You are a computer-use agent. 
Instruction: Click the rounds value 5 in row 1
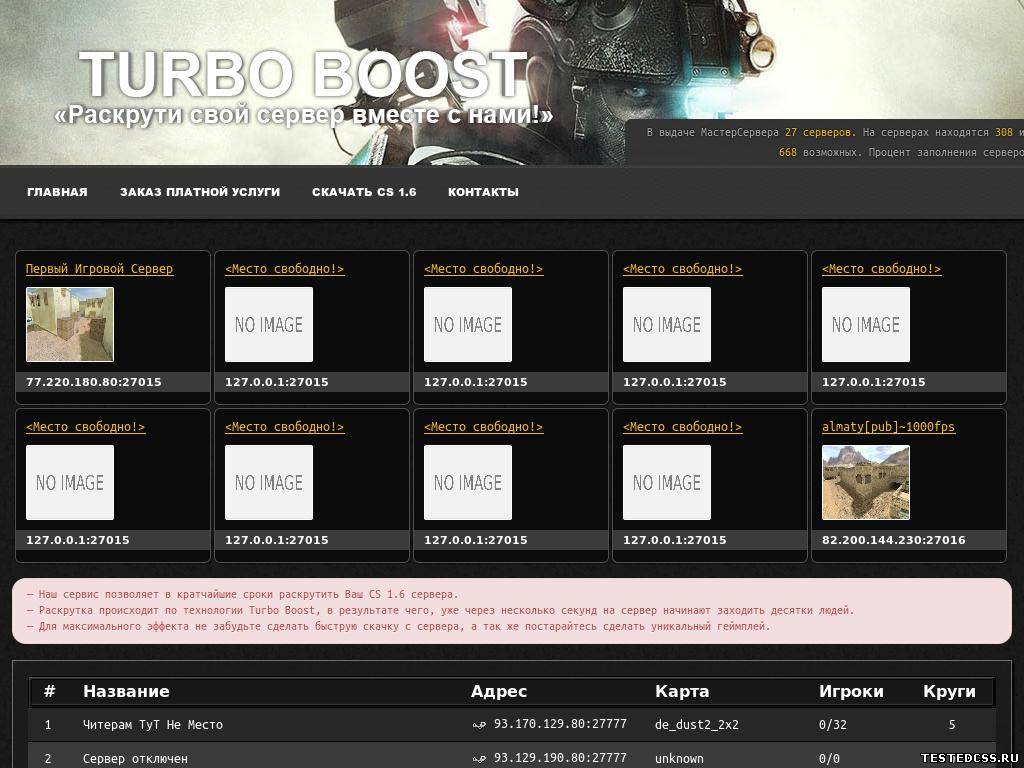tap(952, 725)
